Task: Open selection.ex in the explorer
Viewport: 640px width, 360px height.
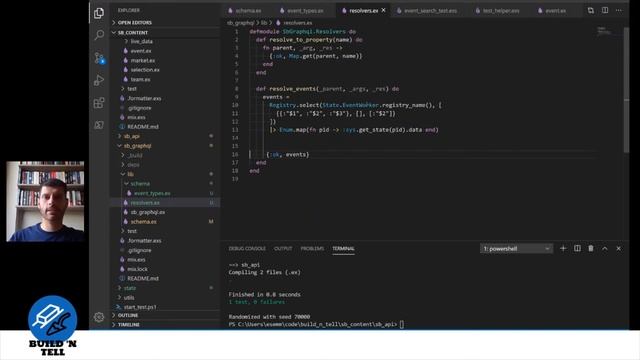Action: (145, 70)
